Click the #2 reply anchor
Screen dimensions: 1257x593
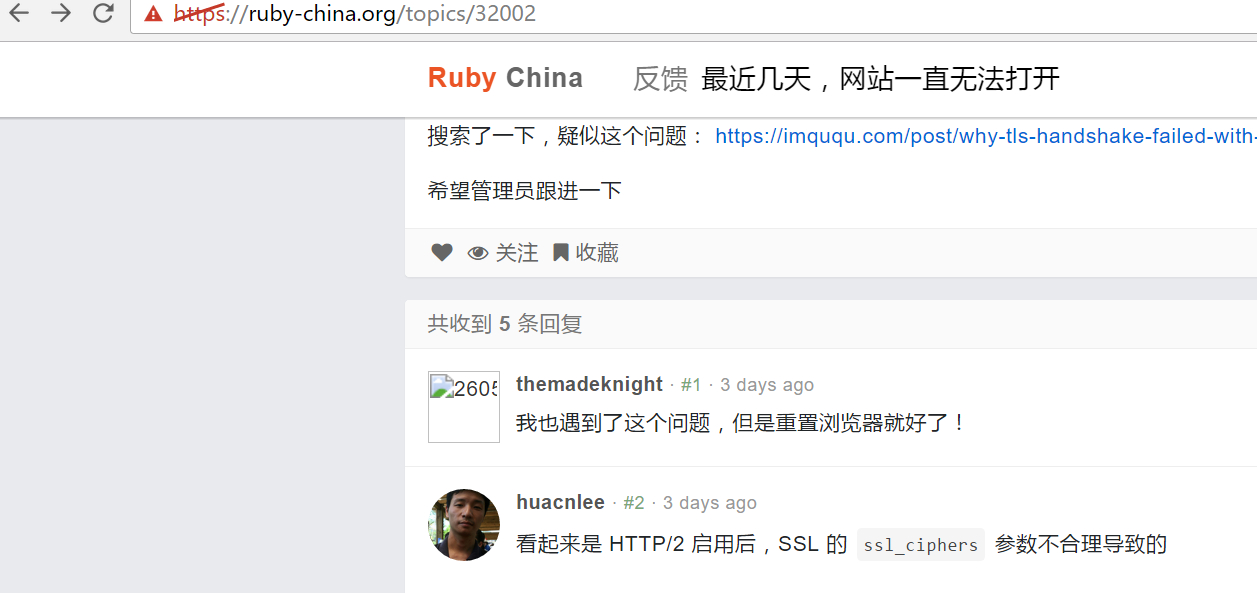pos(634,503)
